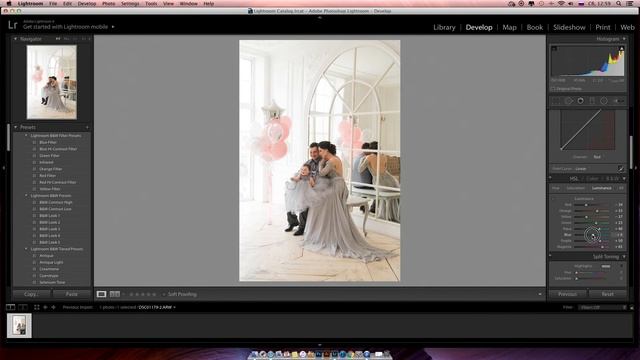Image resolution: width=640 pixels, height=360 pixels.
Task: Select the Crop Overlay tool
Action: [x=557, y=101]
